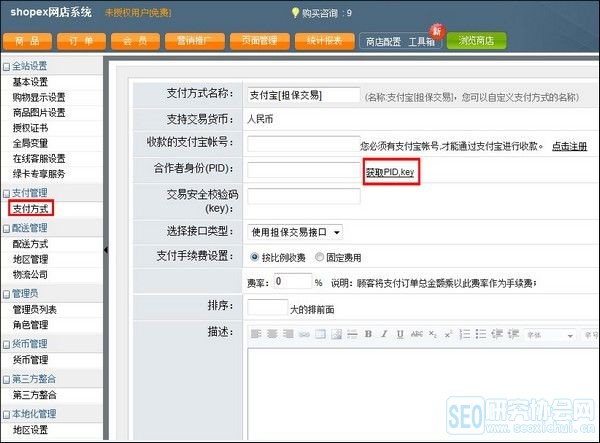Click the lightbulb 购买咨询 icon
Image resolution: width=600 pixels, height=443 pixels.
(295, 13)
